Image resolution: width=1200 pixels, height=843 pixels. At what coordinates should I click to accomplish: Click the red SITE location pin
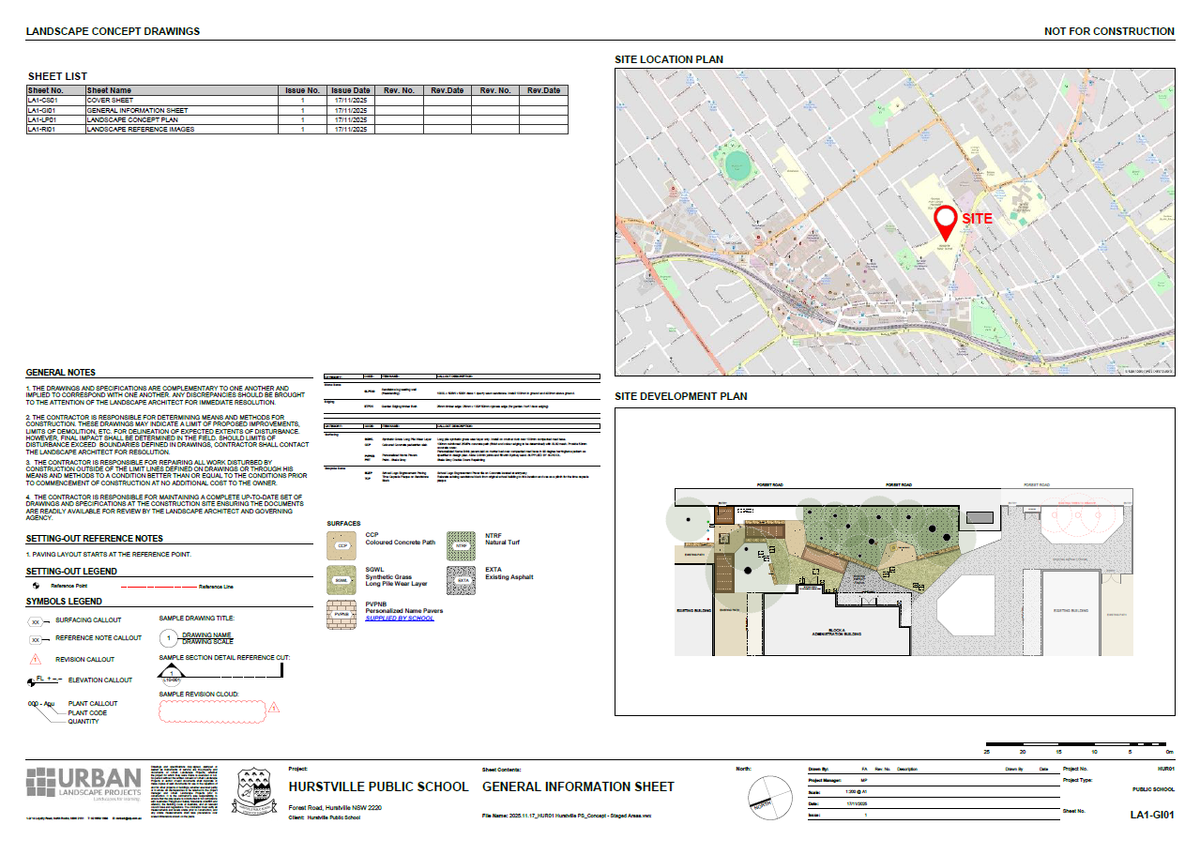point(944,221)
